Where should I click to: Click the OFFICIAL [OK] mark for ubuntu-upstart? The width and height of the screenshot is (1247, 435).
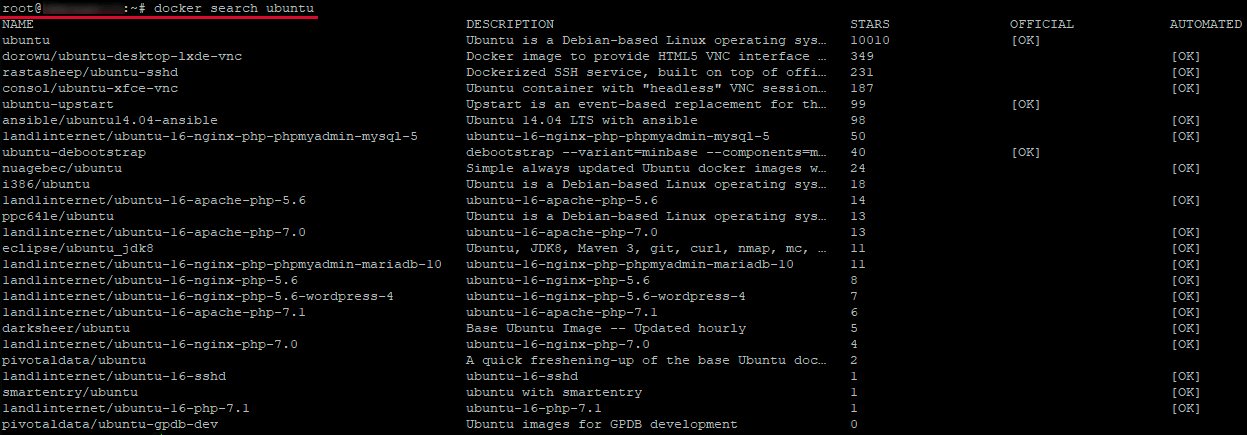[x=1025, y=104]
